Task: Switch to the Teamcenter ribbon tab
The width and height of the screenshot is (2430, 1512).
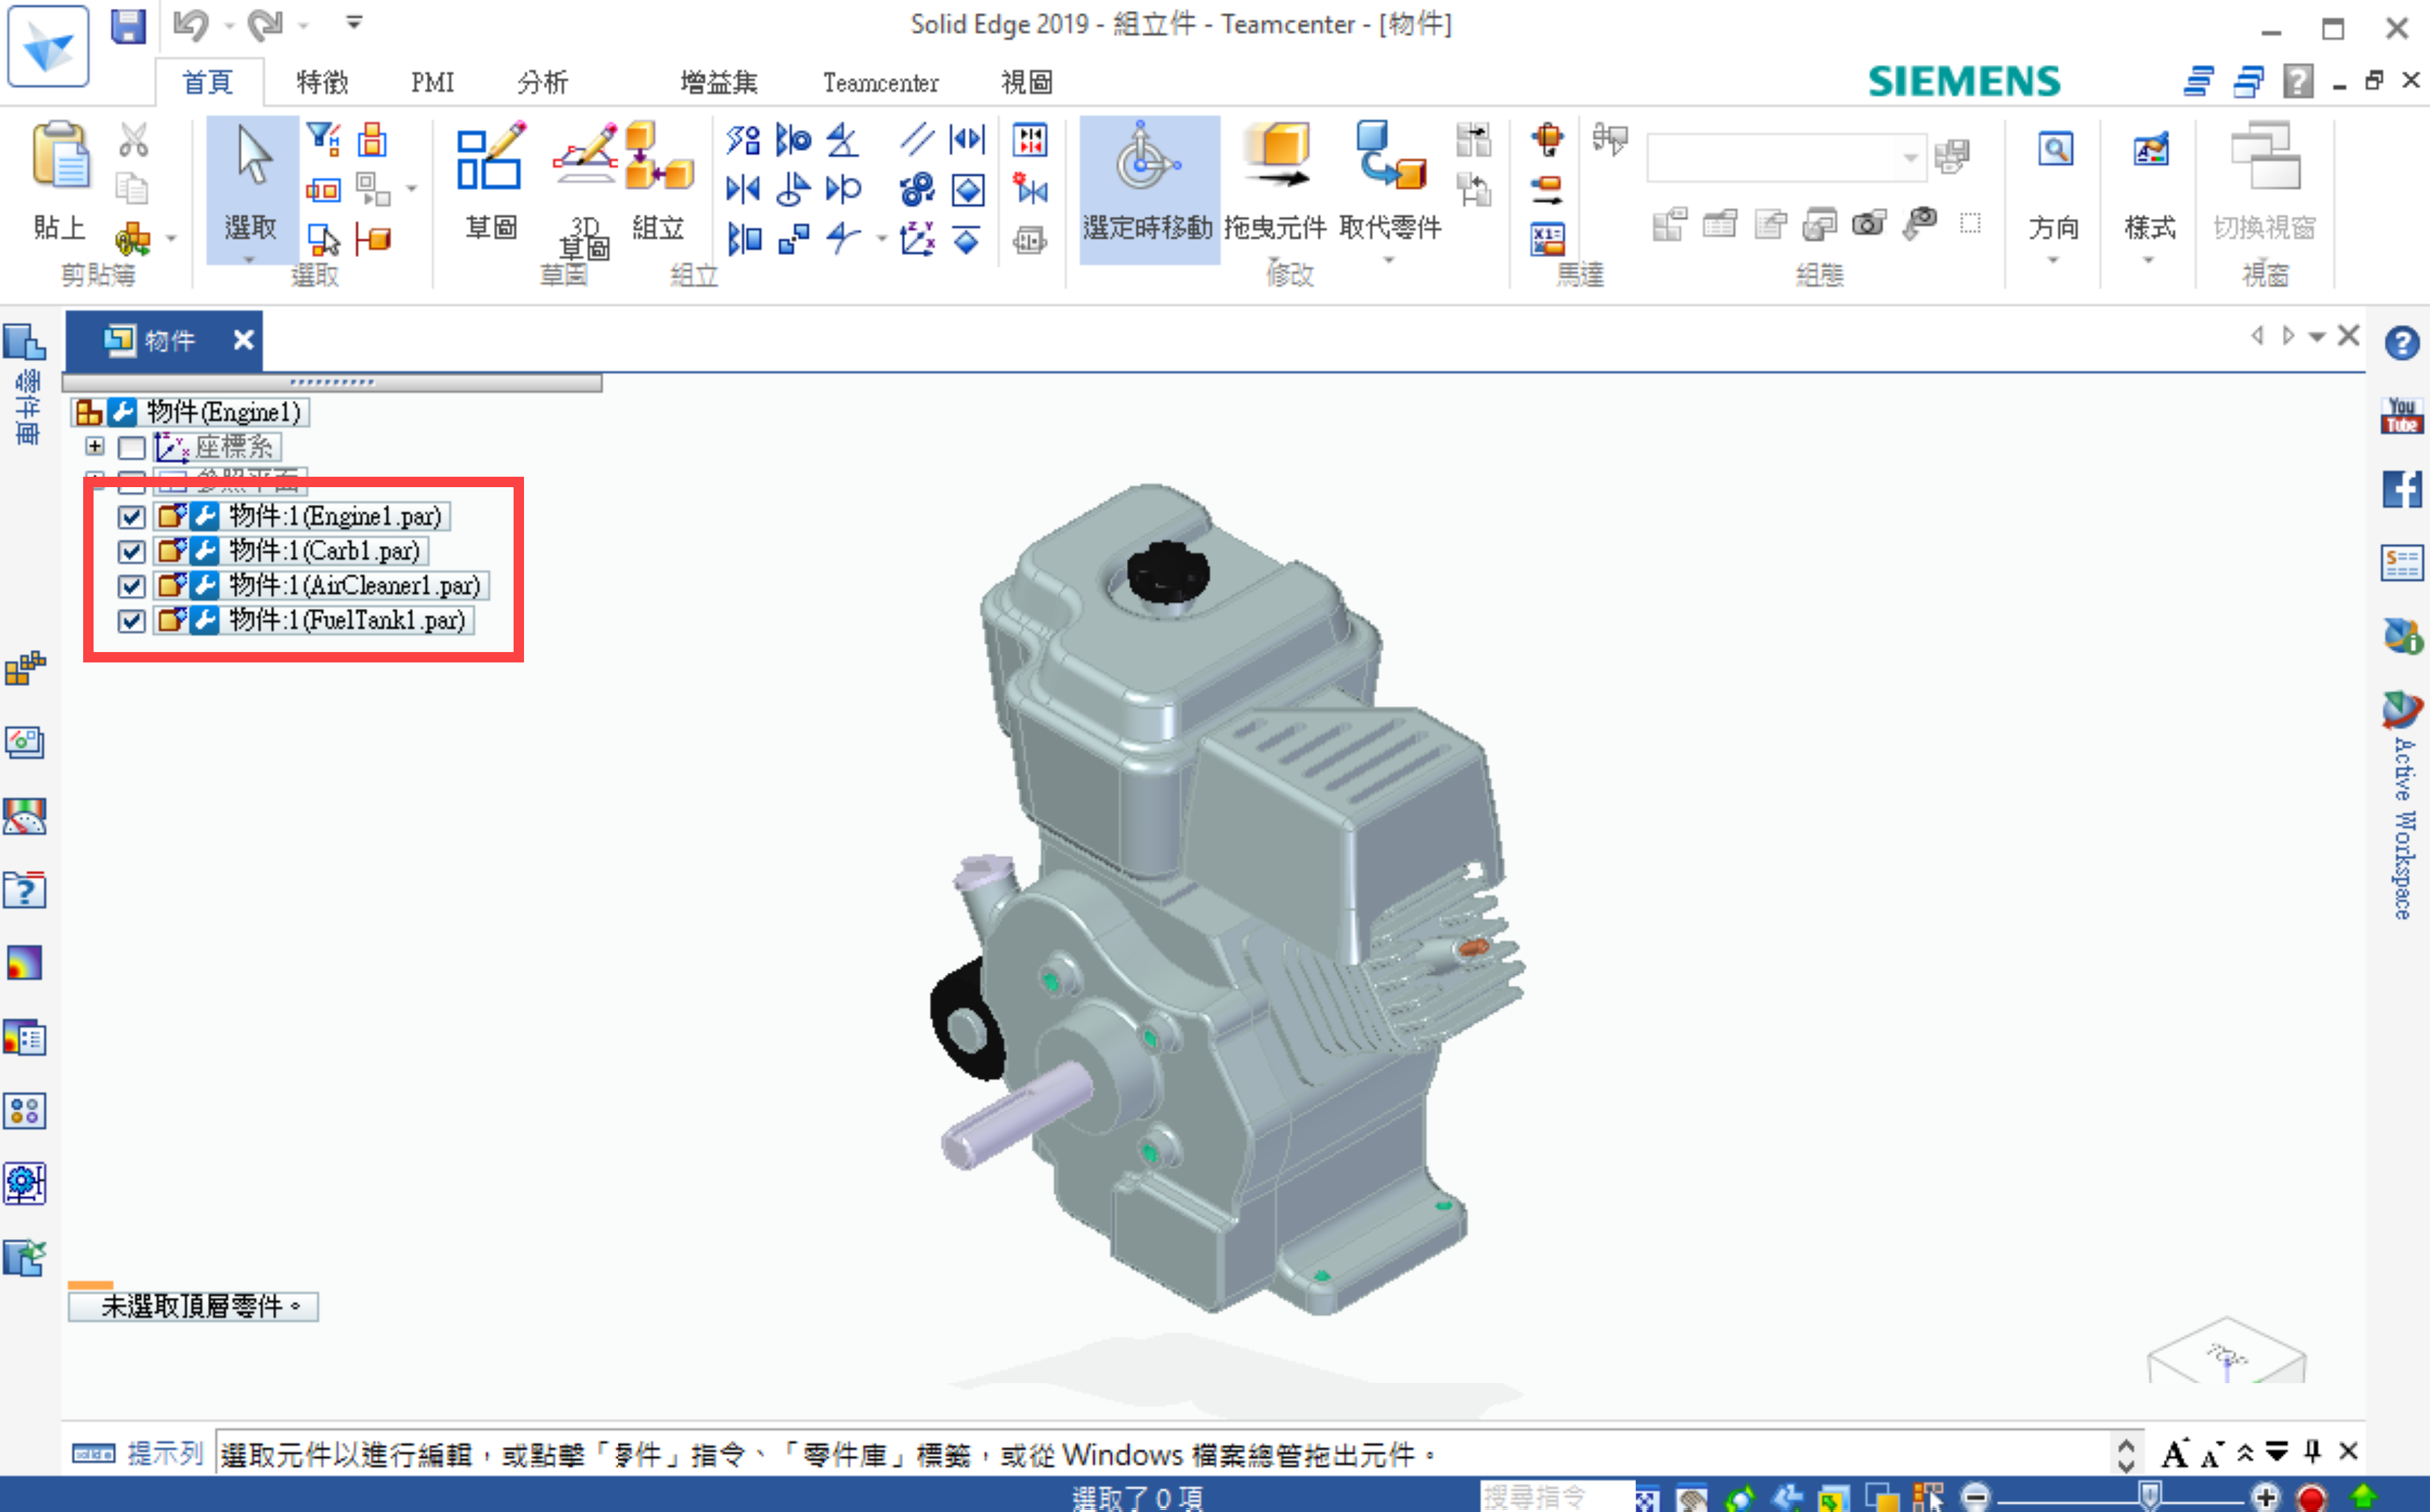Action: pos(881,82)
